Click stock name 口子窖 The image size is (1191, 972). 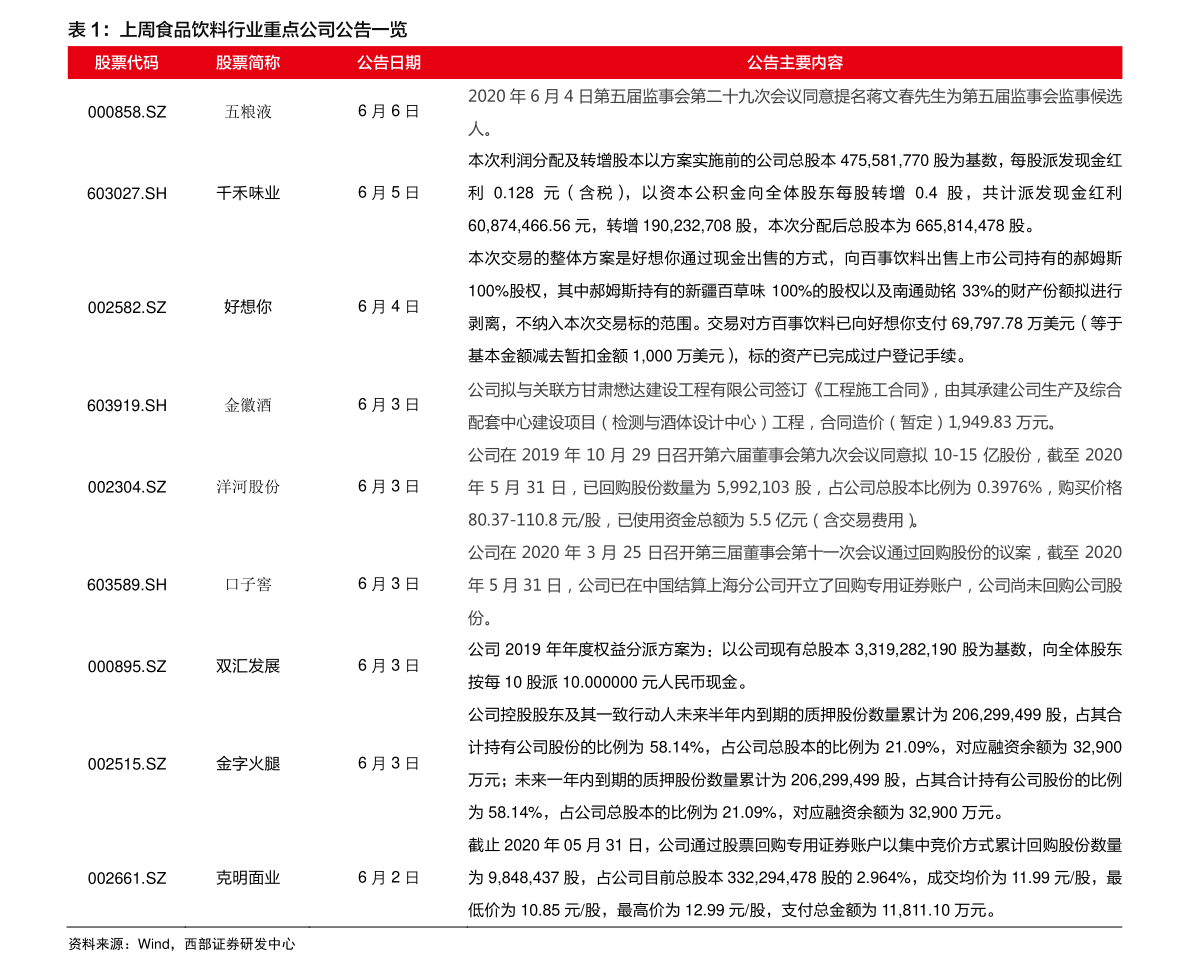(248, 585)
